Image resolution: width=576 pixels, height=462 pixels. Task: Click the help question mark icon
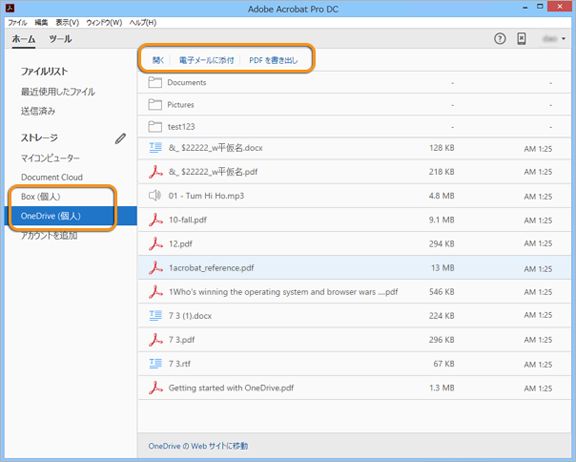point(500,39)
